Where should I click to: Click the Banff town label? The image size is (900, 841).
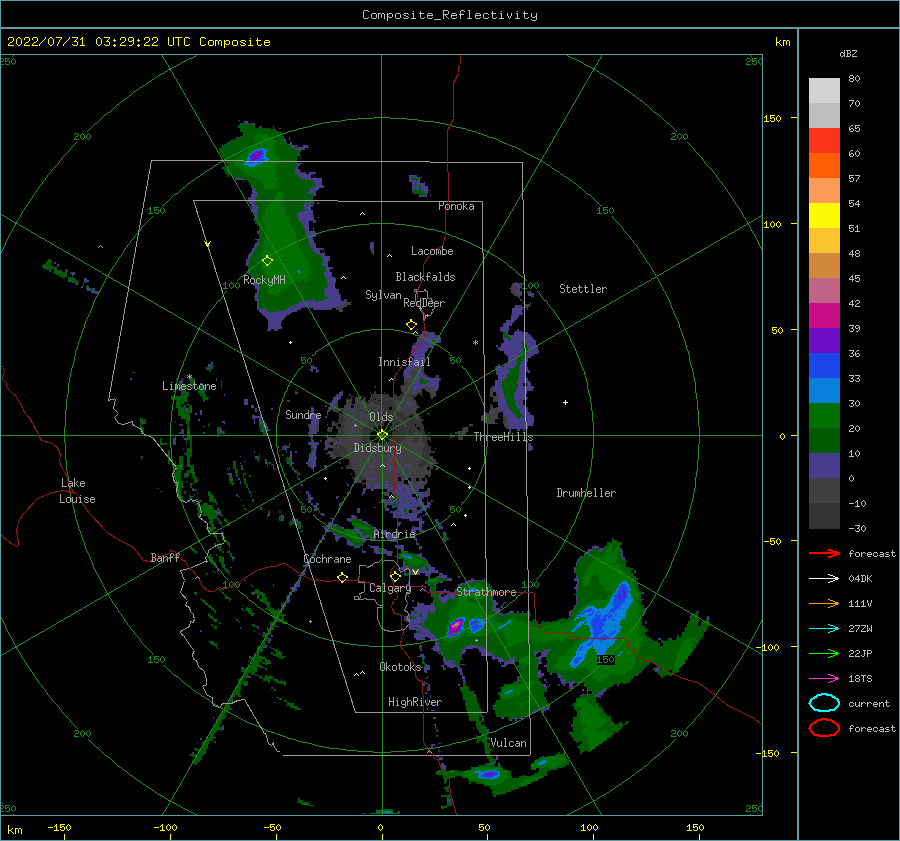(165, 557)
